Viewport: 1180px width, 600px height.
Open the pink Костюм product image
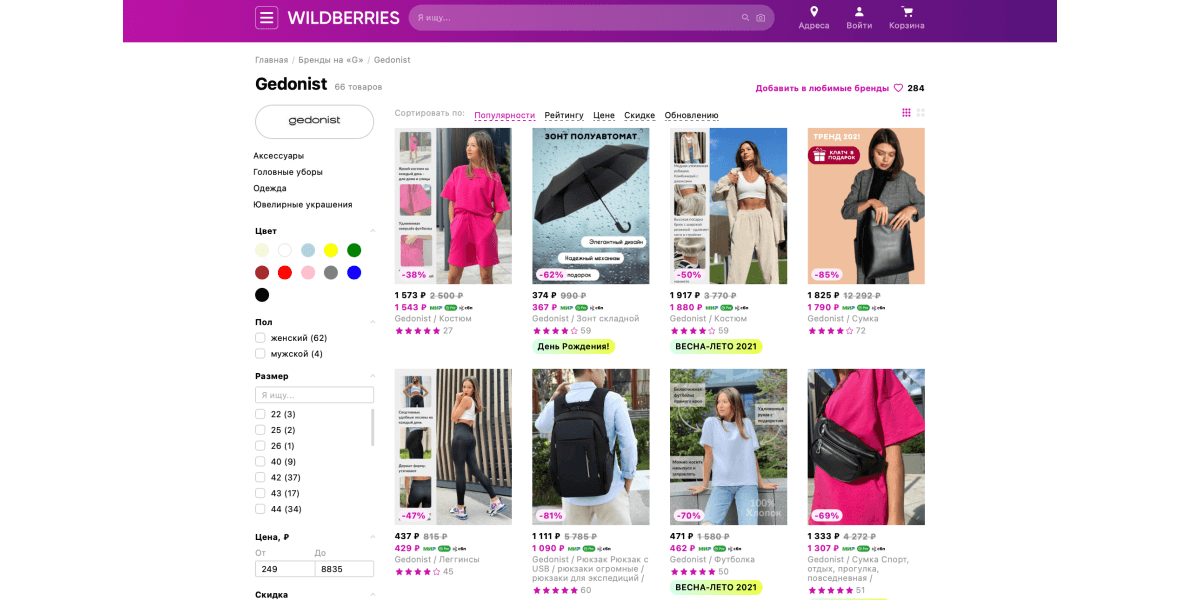coord(454,206)
